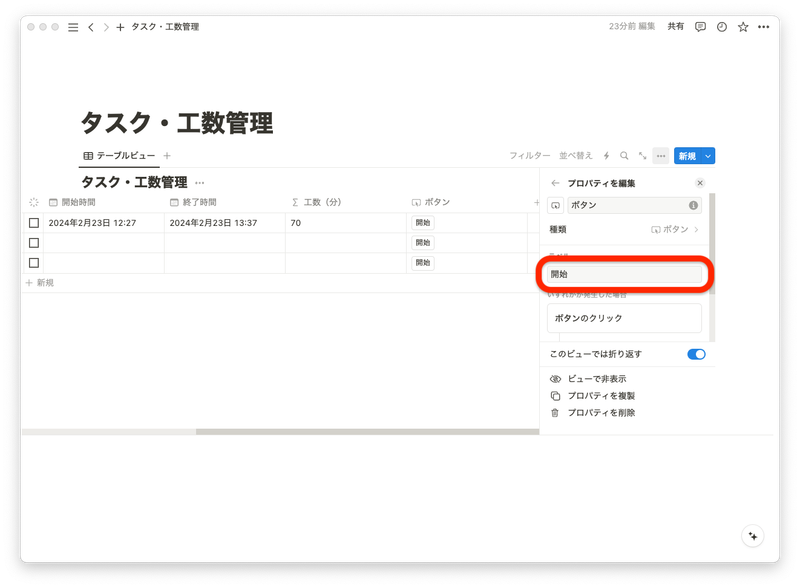Check the second row checkbox
Image resolution: width=800 pixels, height=588 pixels.
[x=34, y=243]
